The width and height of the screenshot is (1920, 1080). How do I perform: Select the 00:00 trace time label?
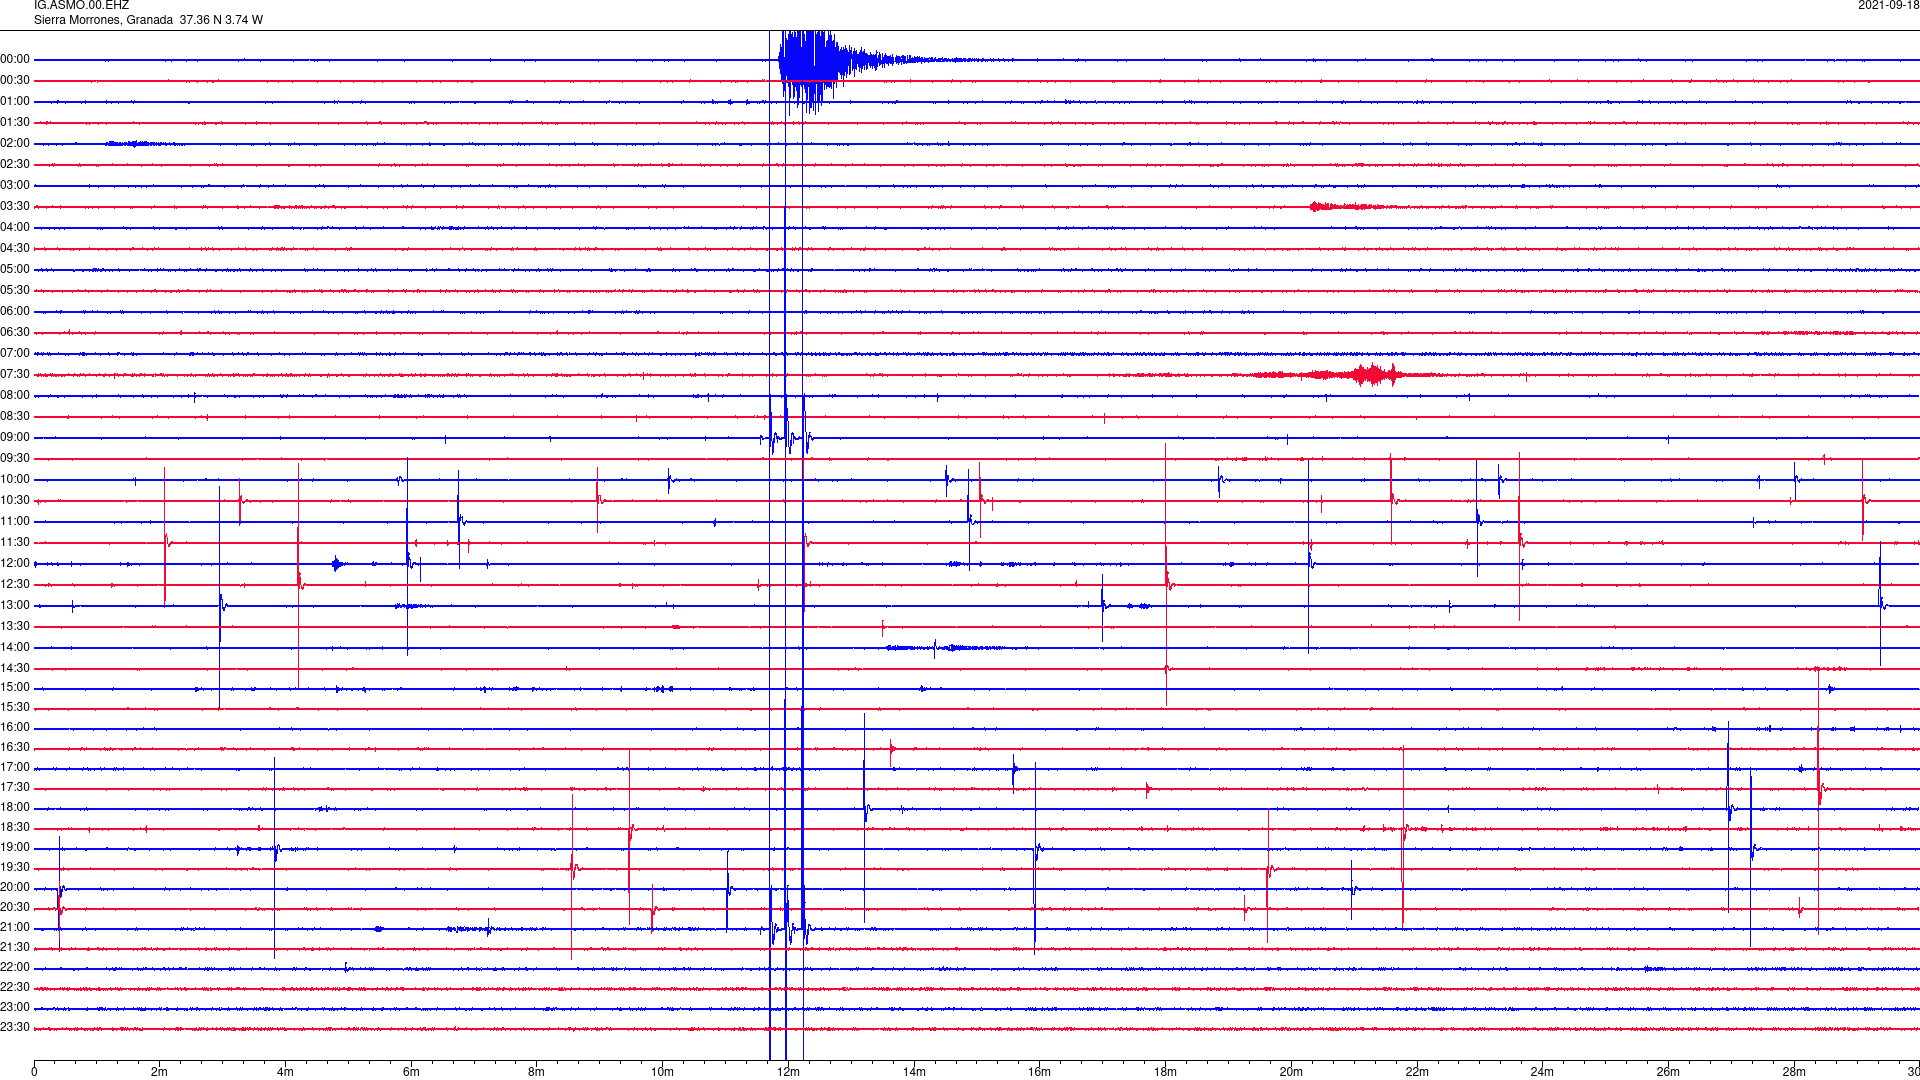[x=15, y=60]
